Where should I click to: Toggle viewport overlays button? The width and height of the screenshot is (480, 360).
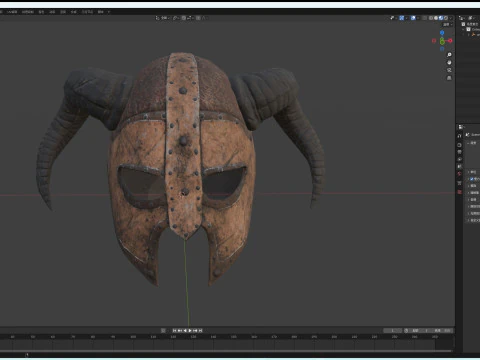(x=413, y=18)
